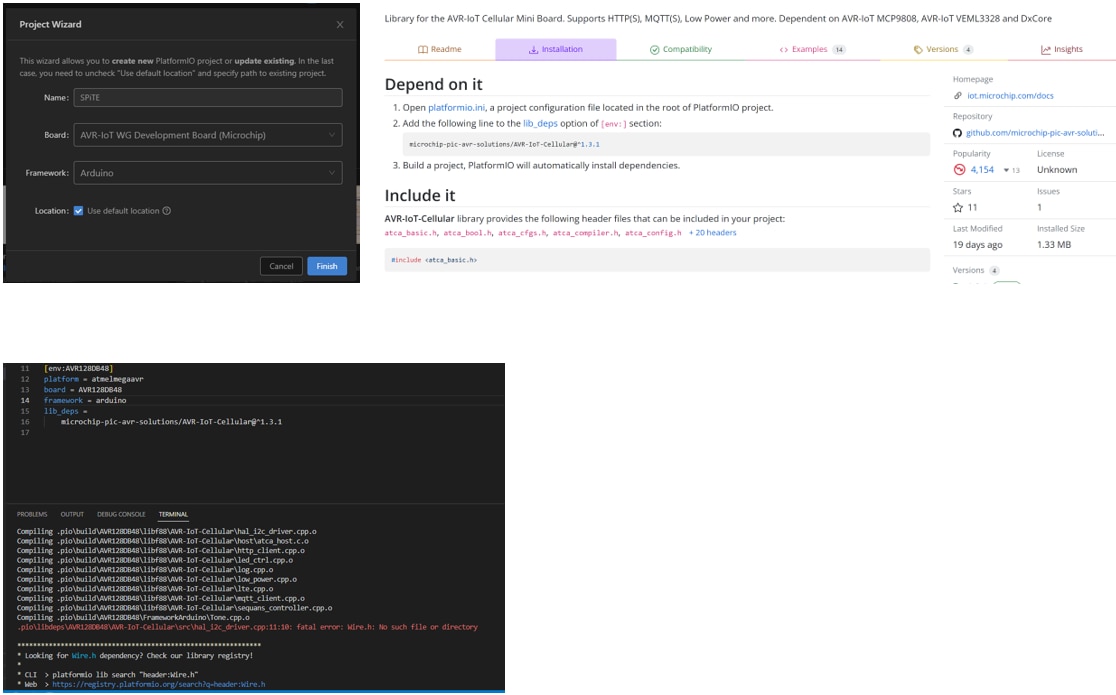This screenshot has height=695, width=1116.
Task: Open the Compatibility tab
Action: coord(680,49)
